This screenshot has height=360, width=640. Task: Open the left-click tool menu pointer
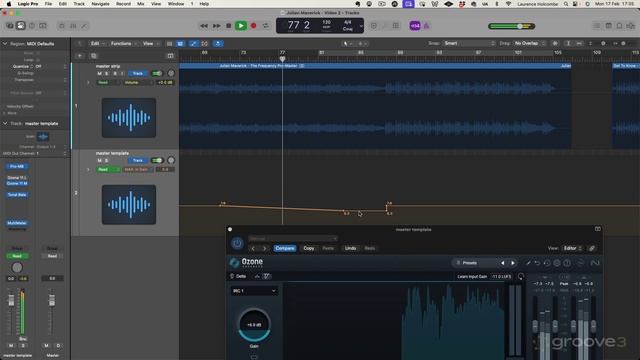[348, 44]
